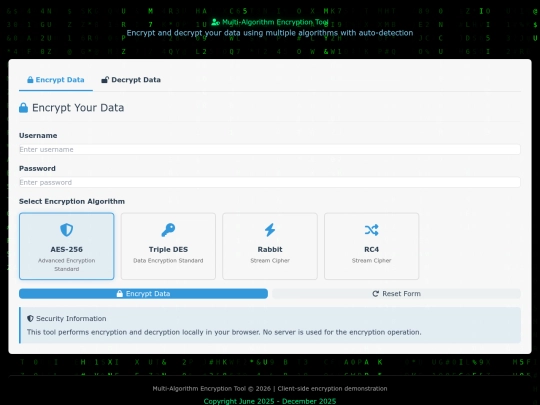Click the user-lock icon in page title
Screen dimensions: 540x405
[216, 22]
